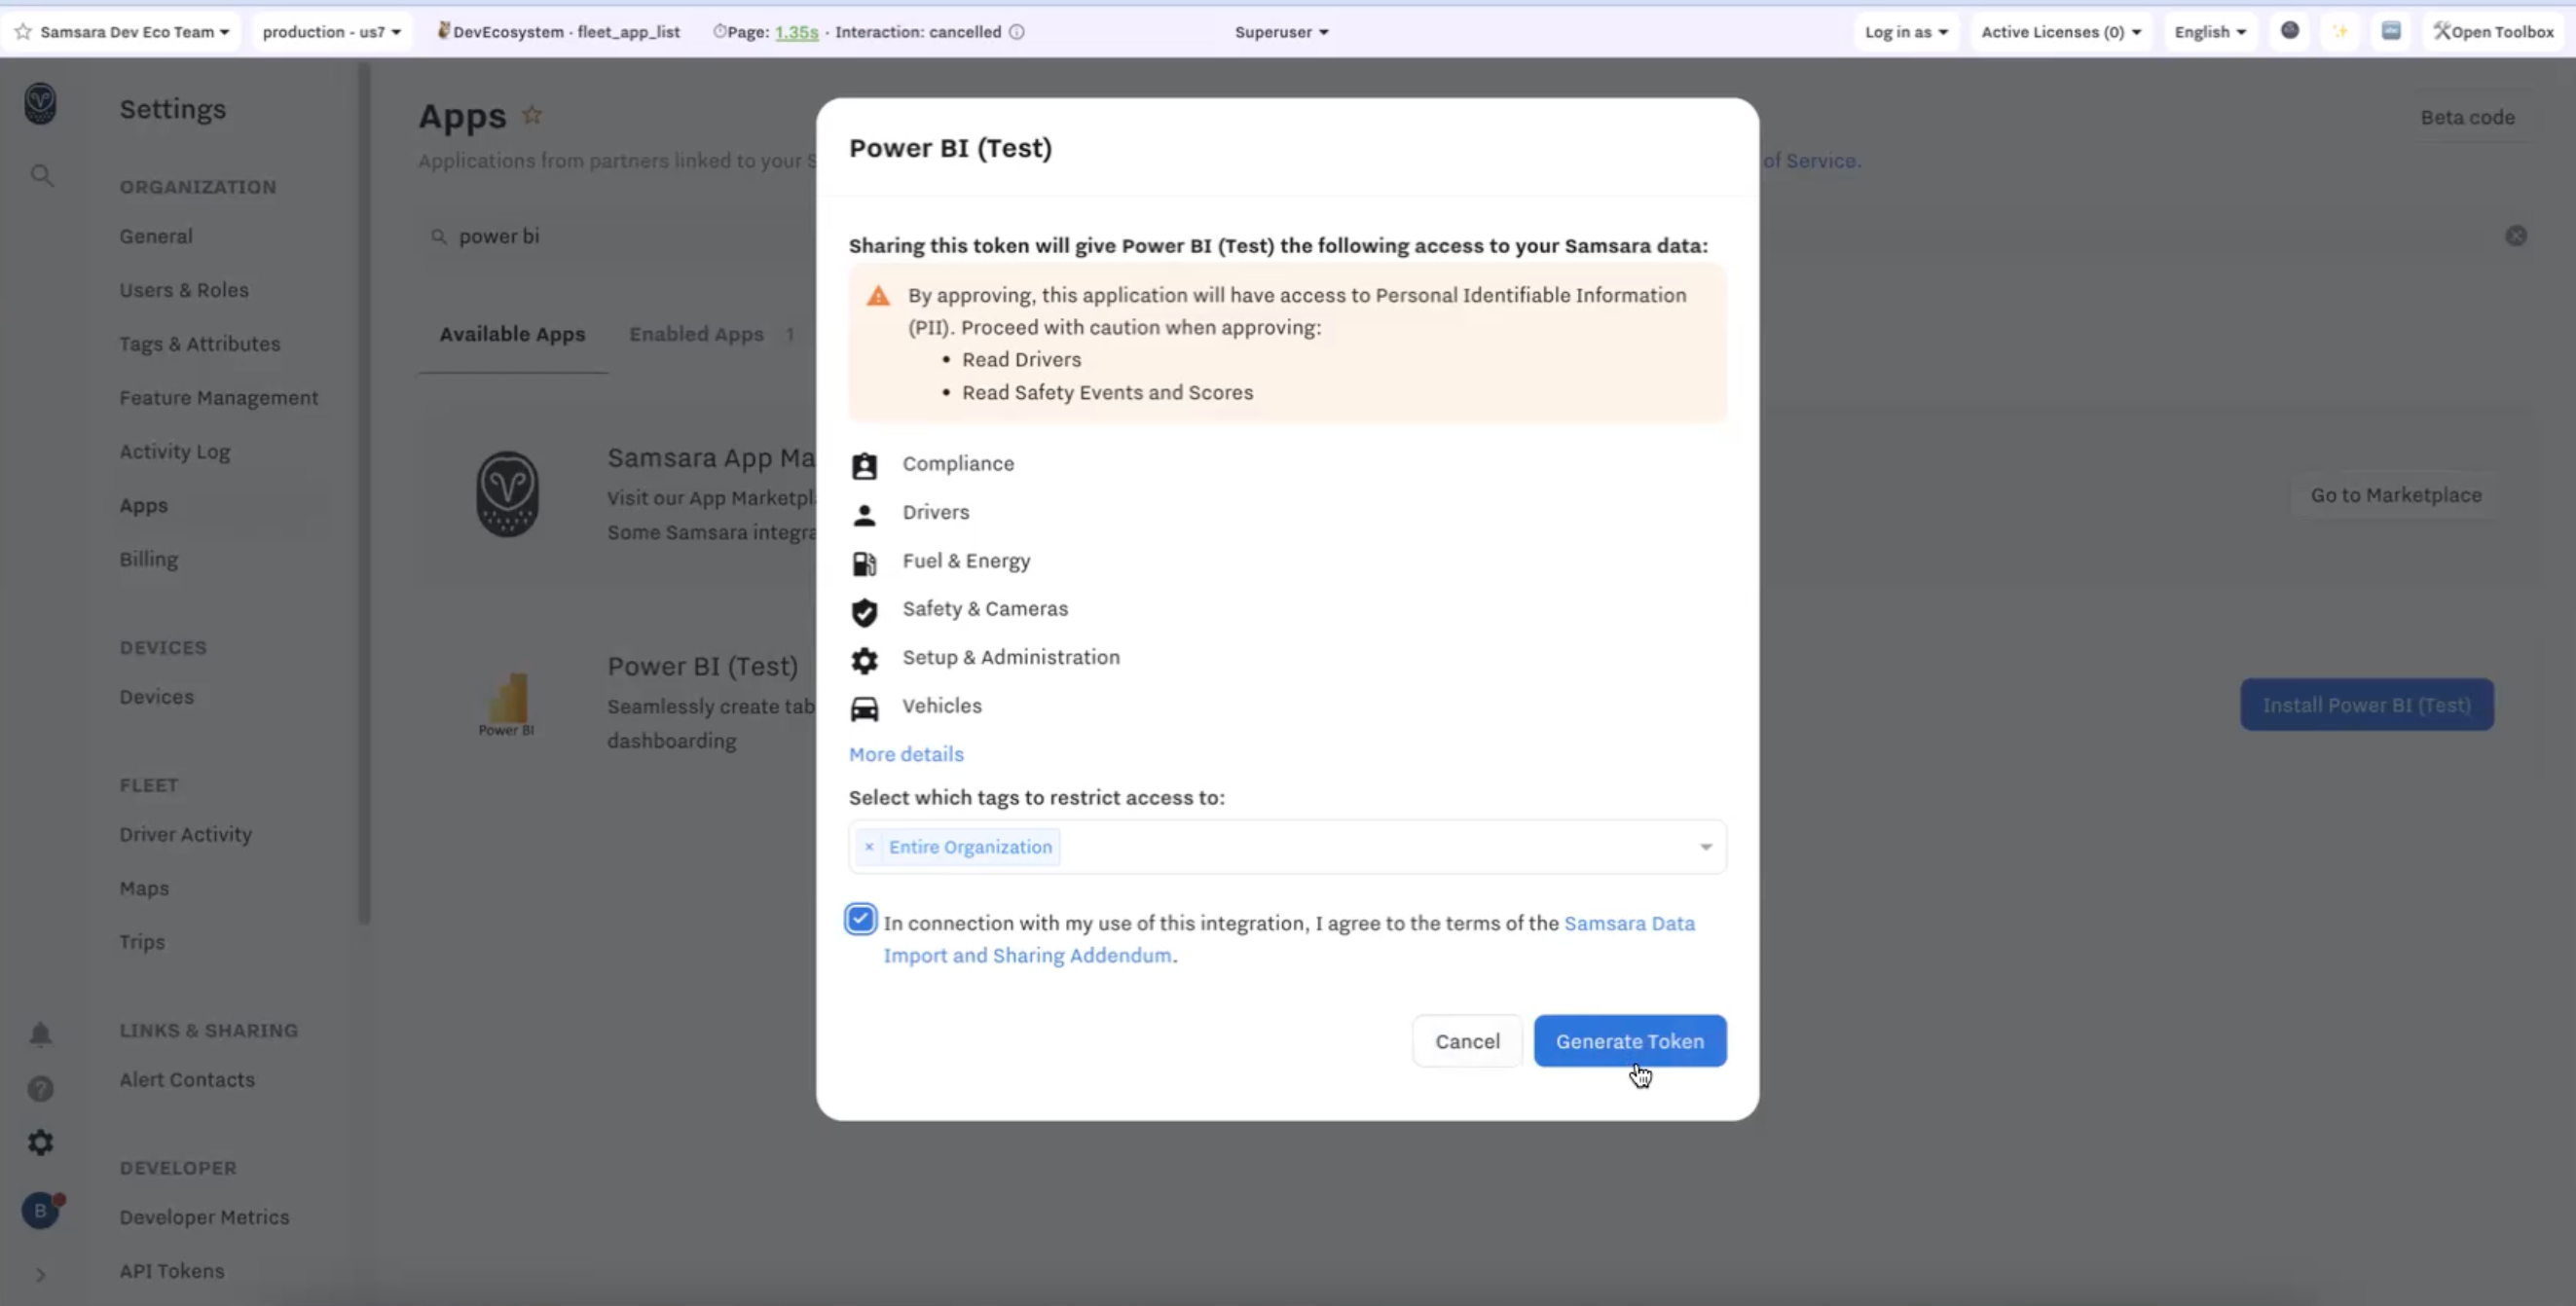Open Trips in sidebar

click(142, 942)
